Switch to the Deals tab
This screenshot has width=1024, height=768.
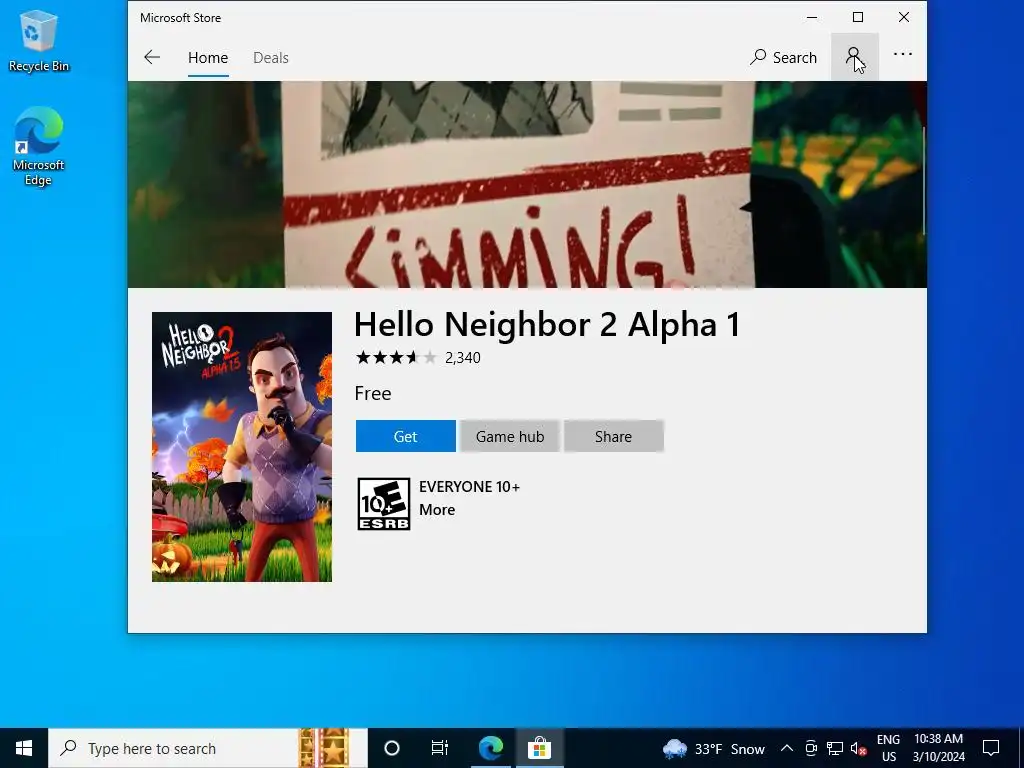coord(270,57)
